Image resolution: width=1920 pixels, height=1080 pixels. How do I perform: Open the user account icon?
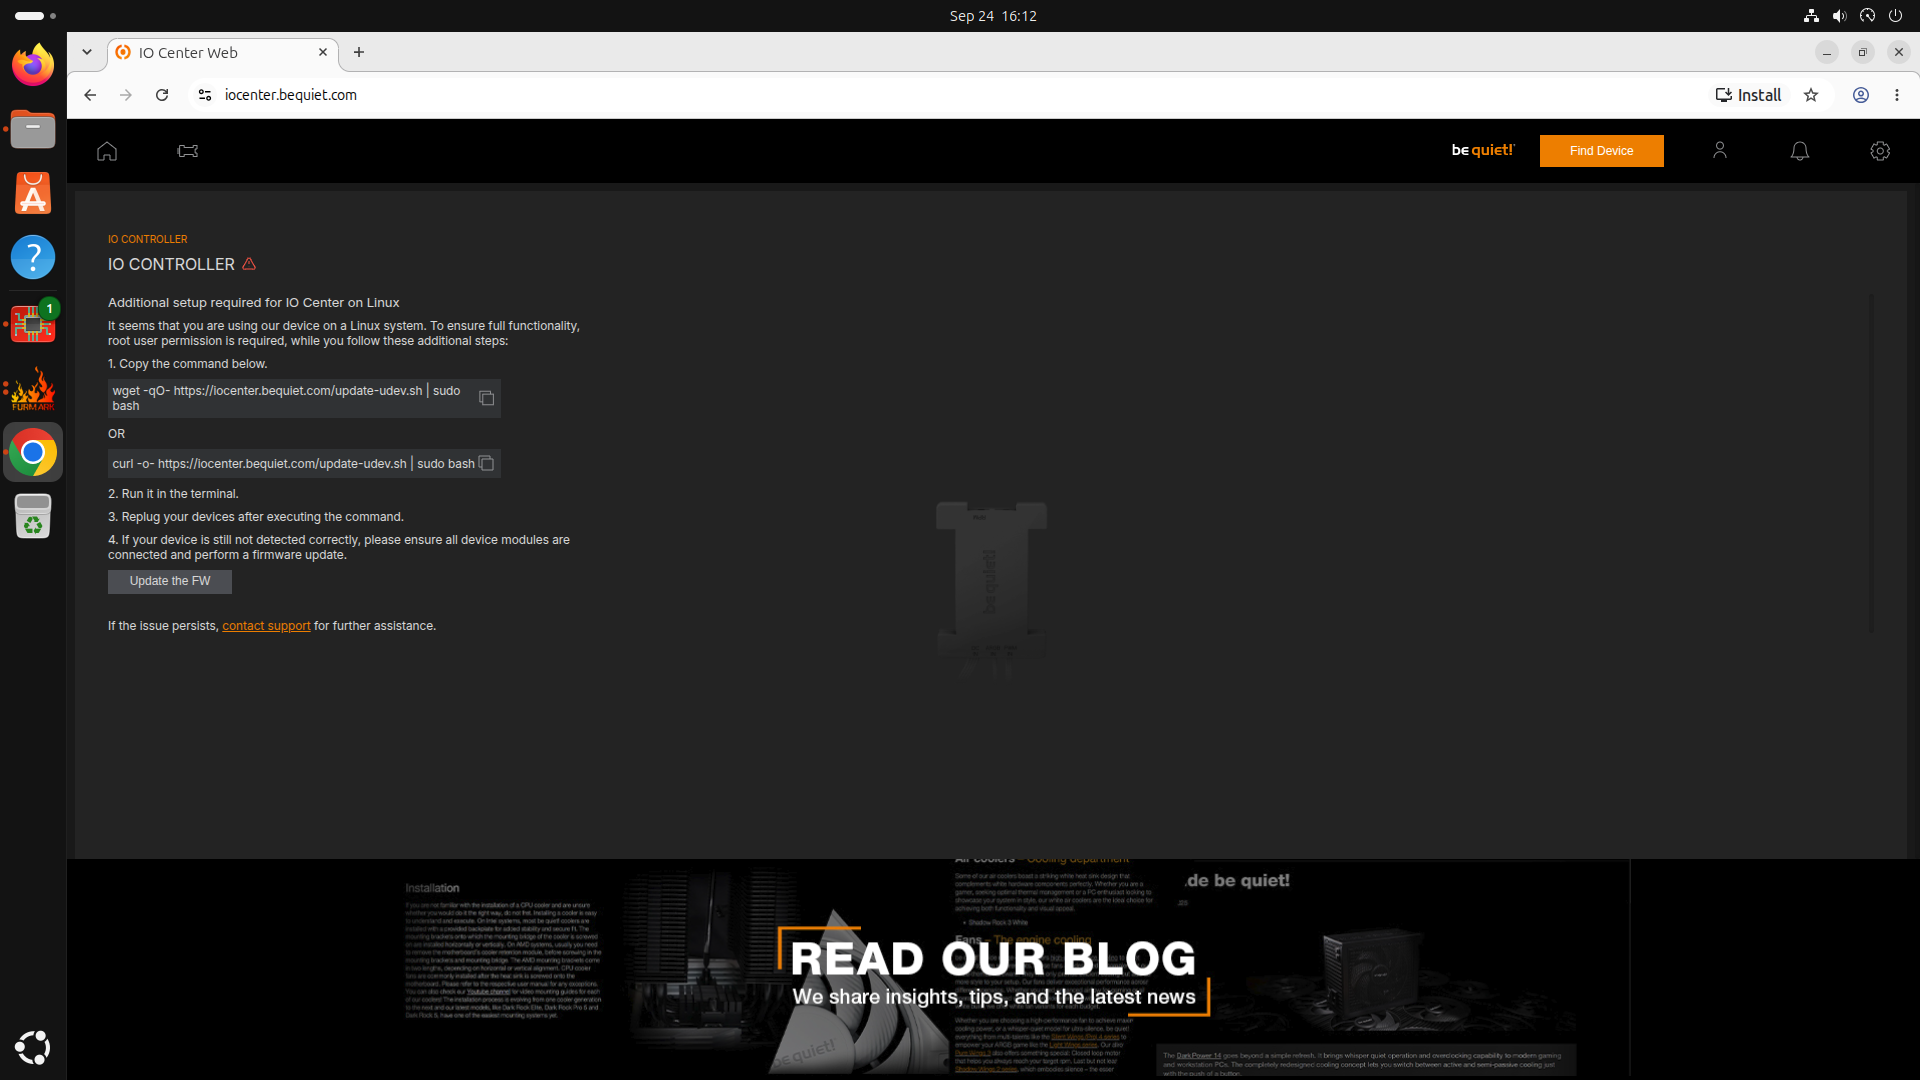(1720, 151)
